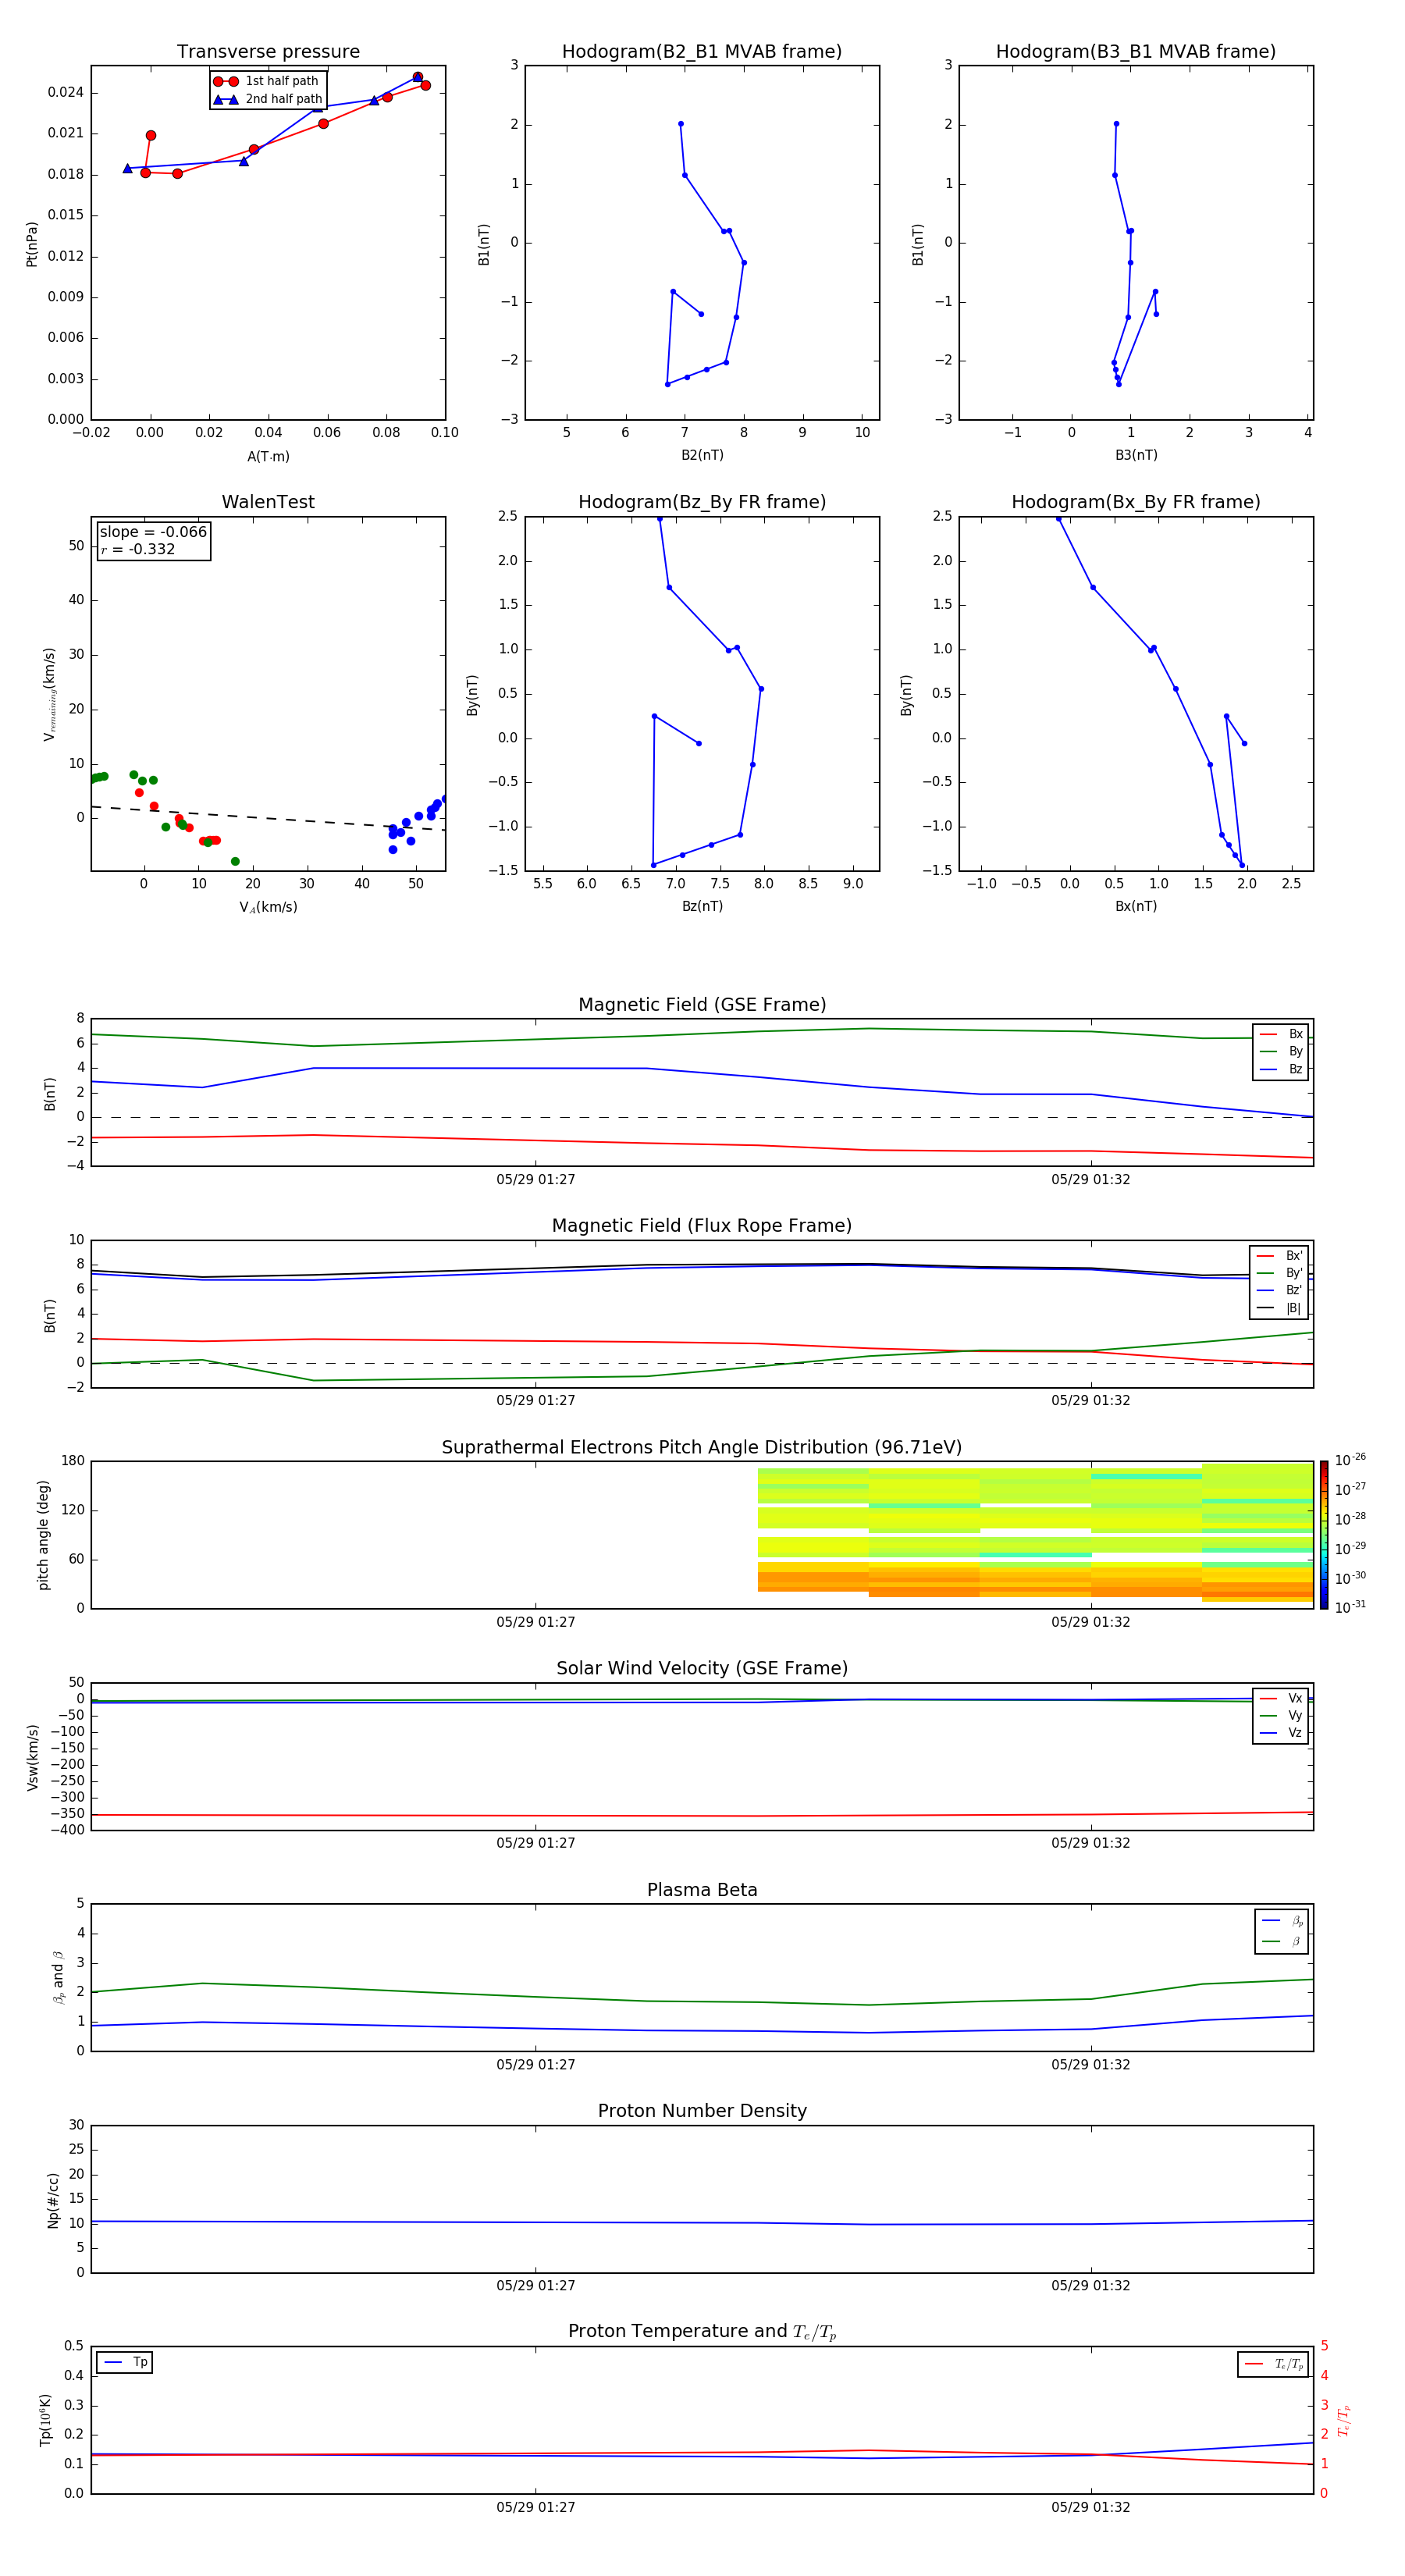The width and height of the screenshot is (1405, 2576).
Task: Click the Vx legend entry in solar wind panel
Action: (x=1281, y=1698)
